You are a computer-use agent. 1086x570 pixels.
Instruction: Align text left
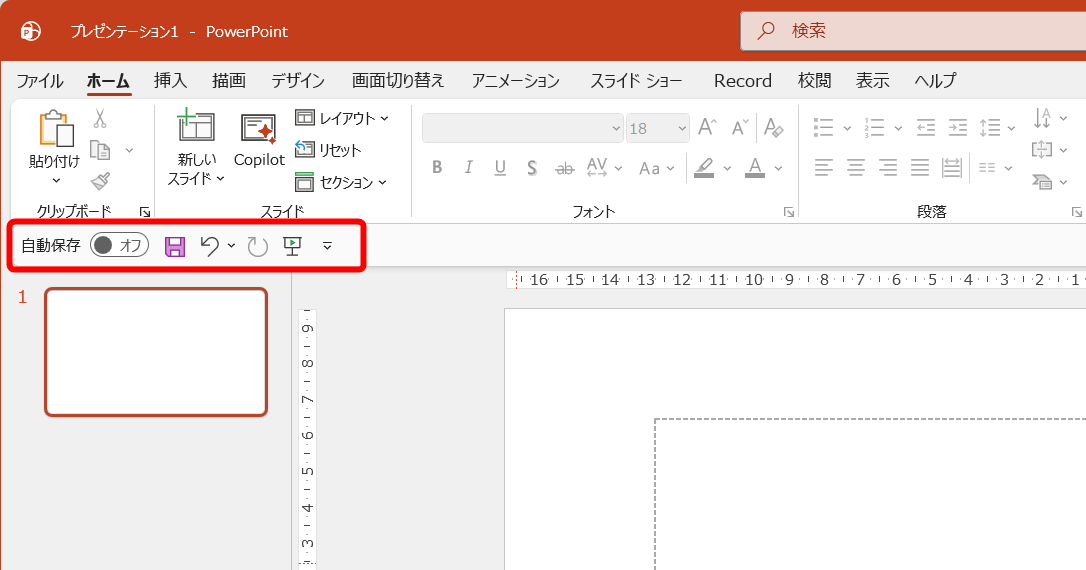pos(824,167)
